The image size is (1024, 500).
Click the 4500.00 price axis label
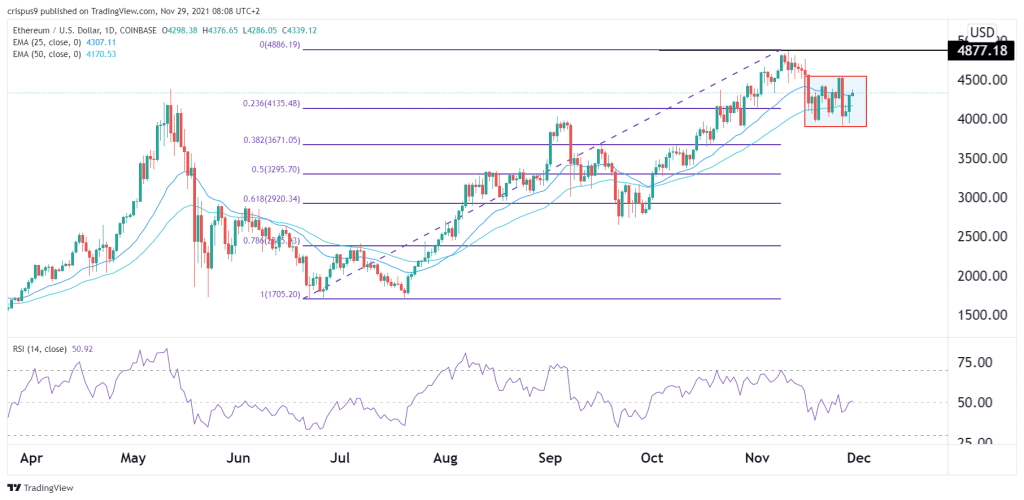click(x=982, y=80)
